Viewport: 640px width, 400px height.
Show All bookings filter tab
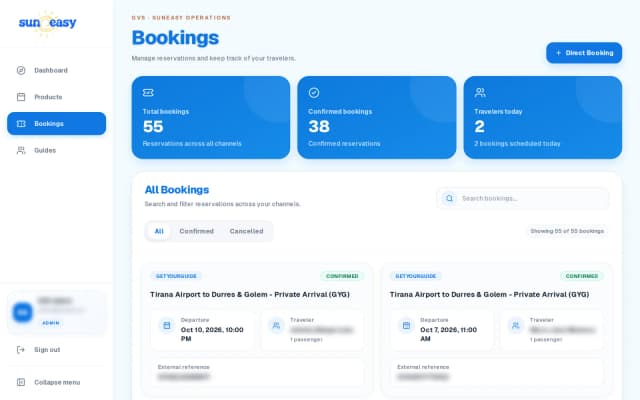click(x=159, y=231)
